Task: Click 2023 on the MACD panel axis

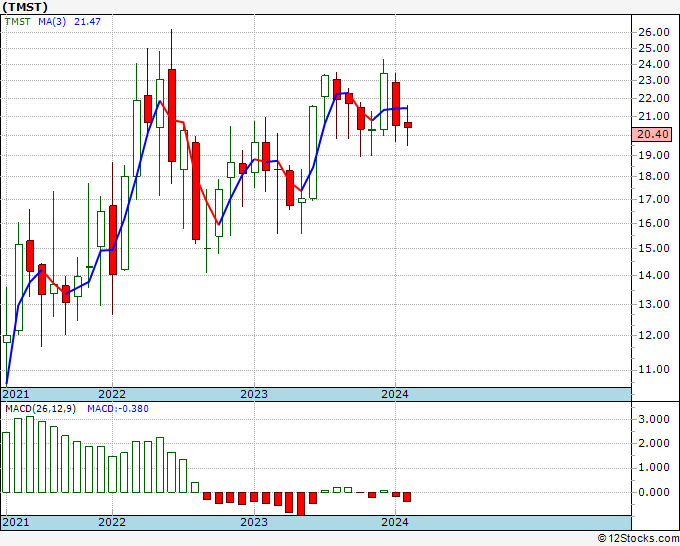Action: [254, 522]
